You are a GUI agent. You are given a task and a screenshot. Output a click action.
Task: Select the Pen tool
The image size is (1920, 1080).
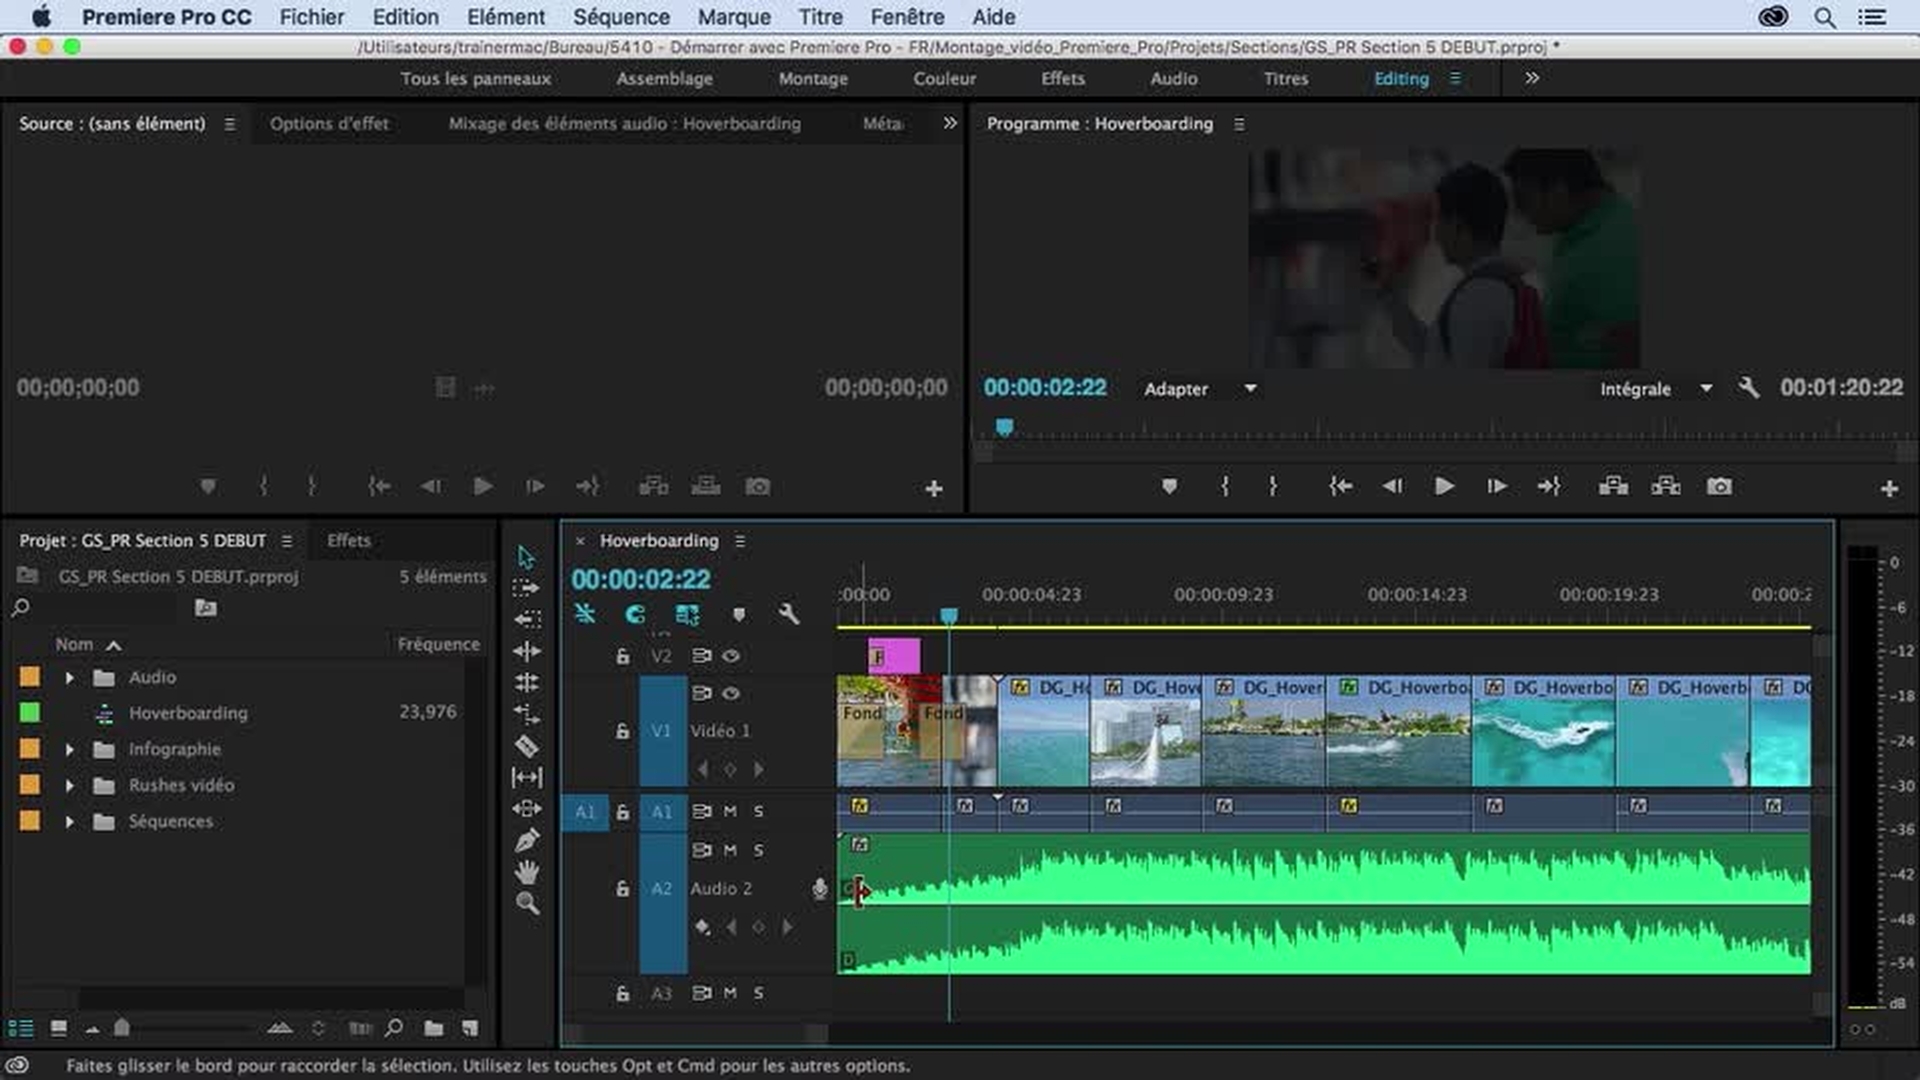coord(527,840)
